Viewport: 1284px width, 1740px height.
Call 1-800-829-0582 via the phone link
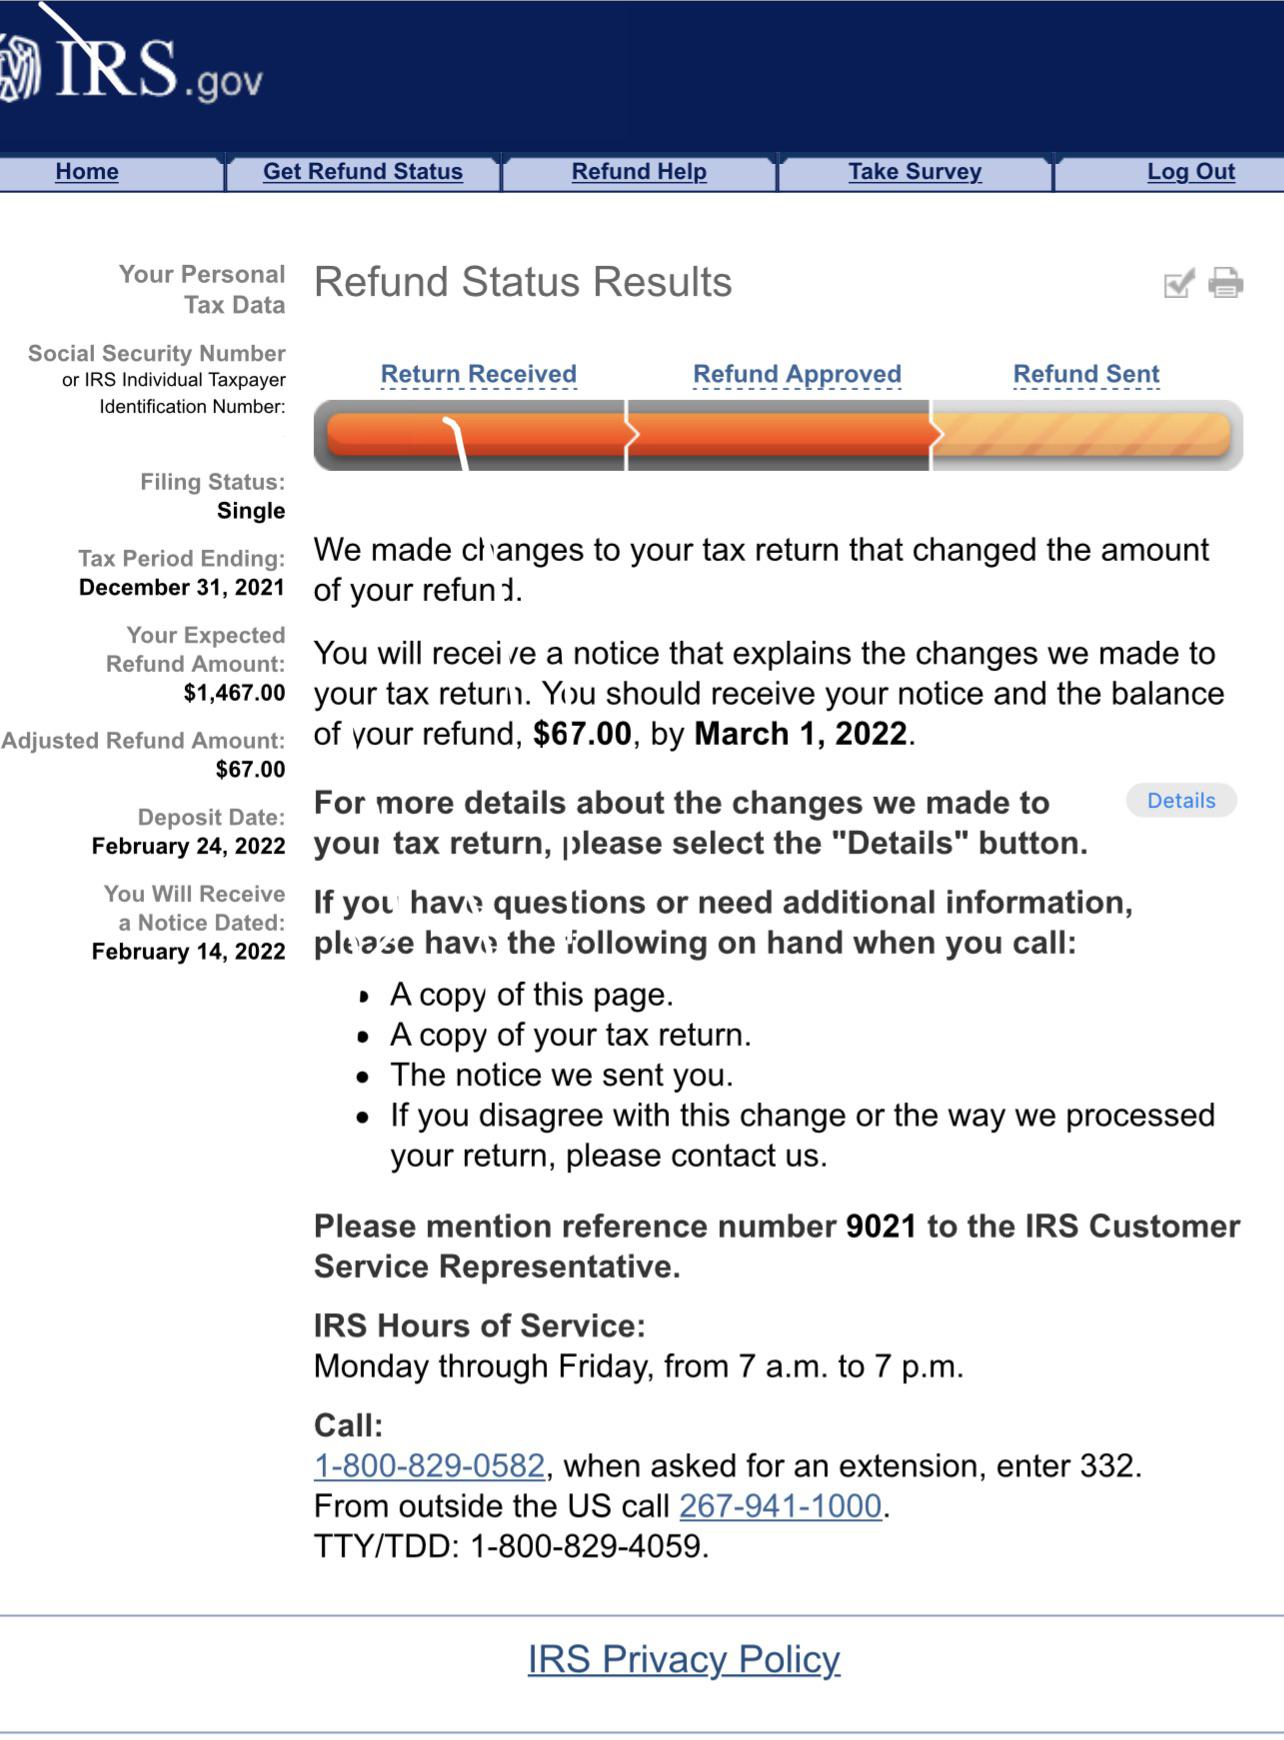pyautogui.click(x=430, y=1467)
